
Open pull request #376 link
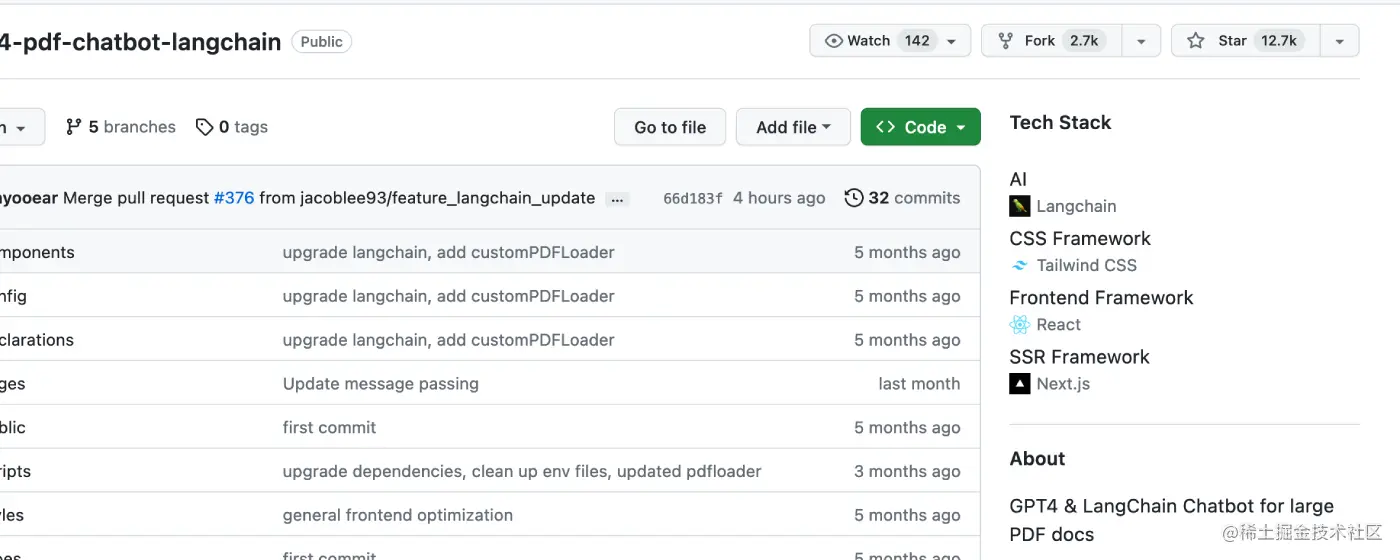coord(234,198)
